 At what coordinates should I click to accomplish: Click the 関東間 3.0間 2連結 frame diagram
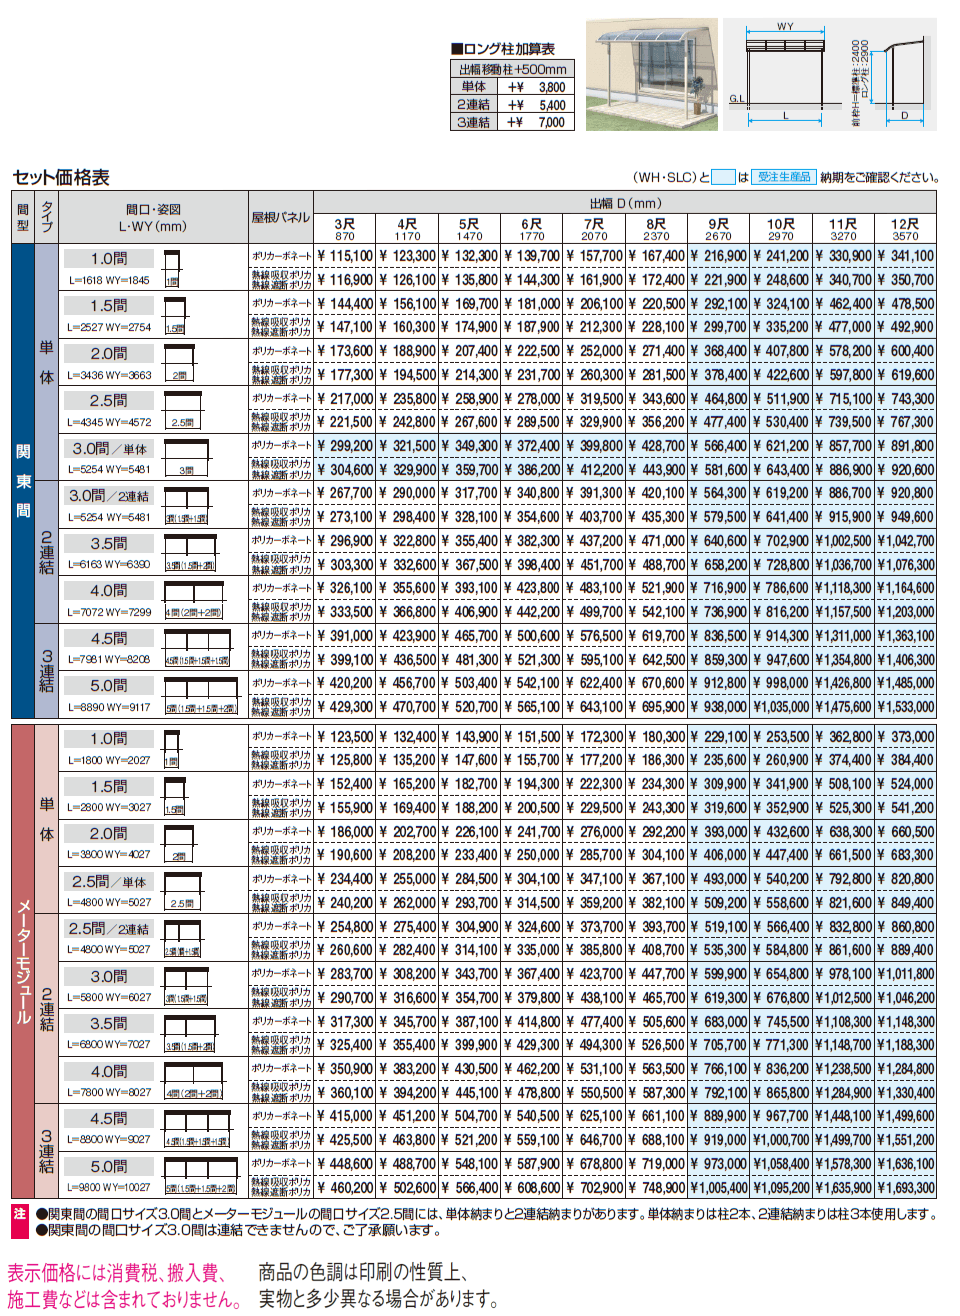pyautogui.click(x=186, y=506)
